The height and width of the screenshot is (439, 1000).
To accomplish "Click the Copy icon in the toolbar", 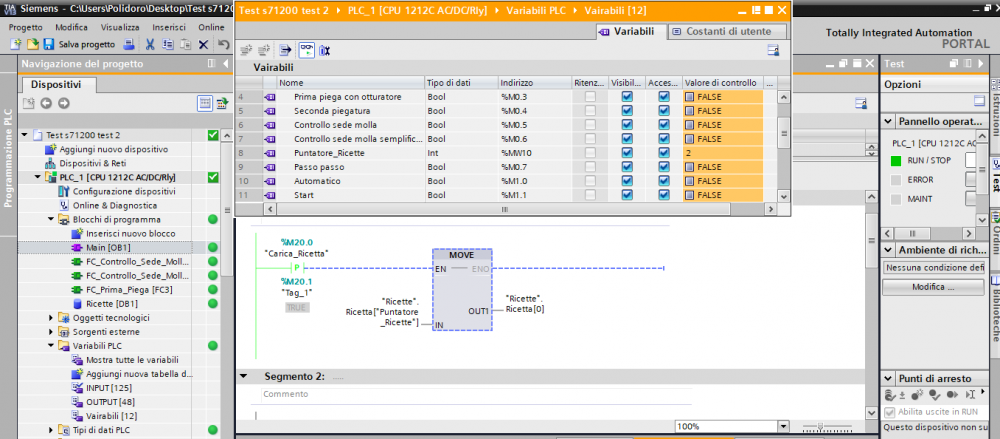I will click(168, 44).
